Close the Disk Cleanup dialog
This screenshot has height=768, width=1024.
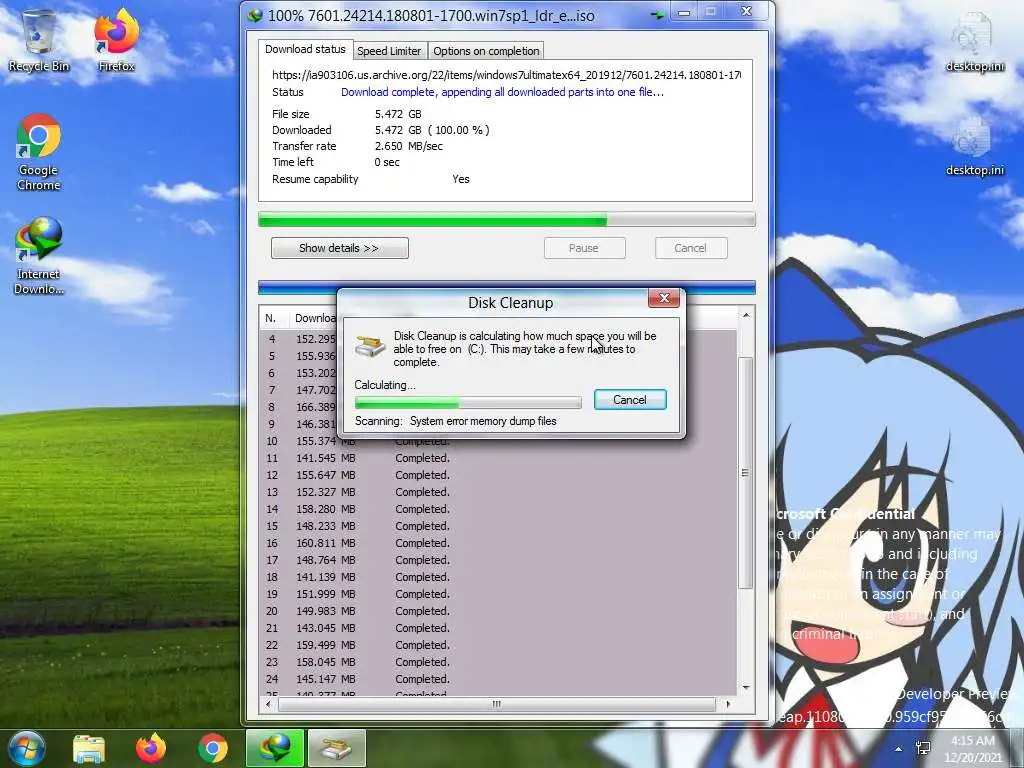tap(664, 298)
